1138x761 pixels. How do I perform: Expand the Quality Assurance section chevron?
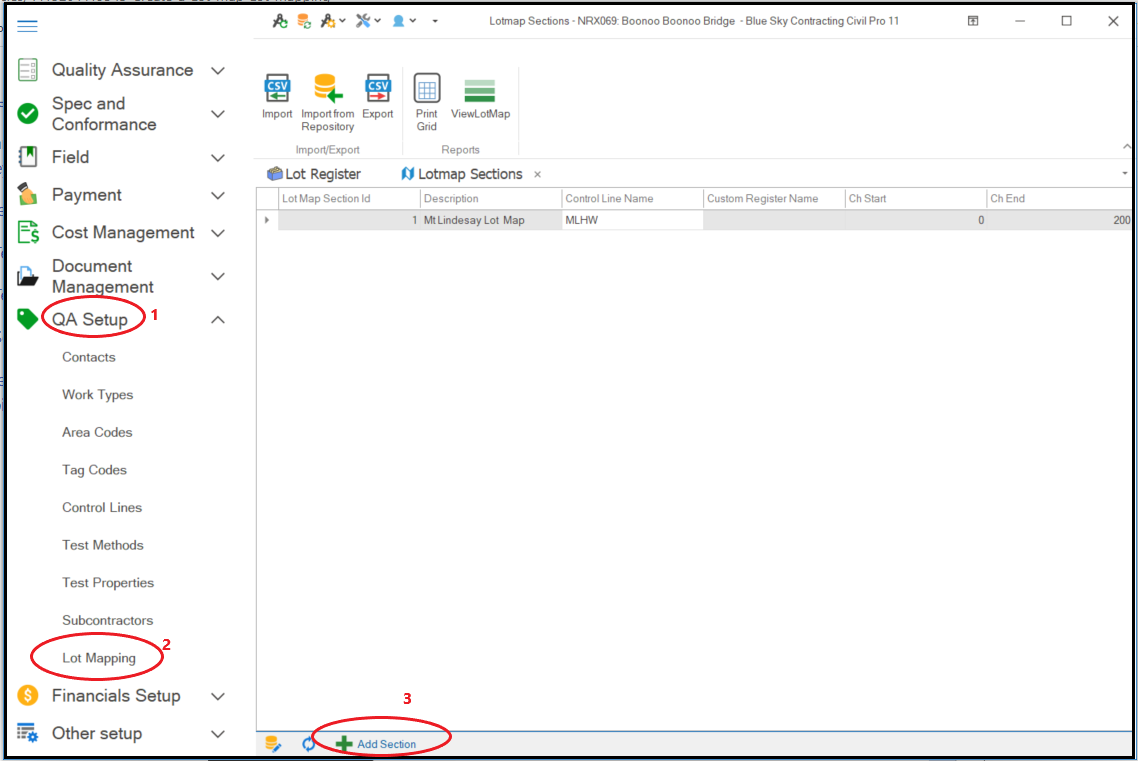pos(218,70)
